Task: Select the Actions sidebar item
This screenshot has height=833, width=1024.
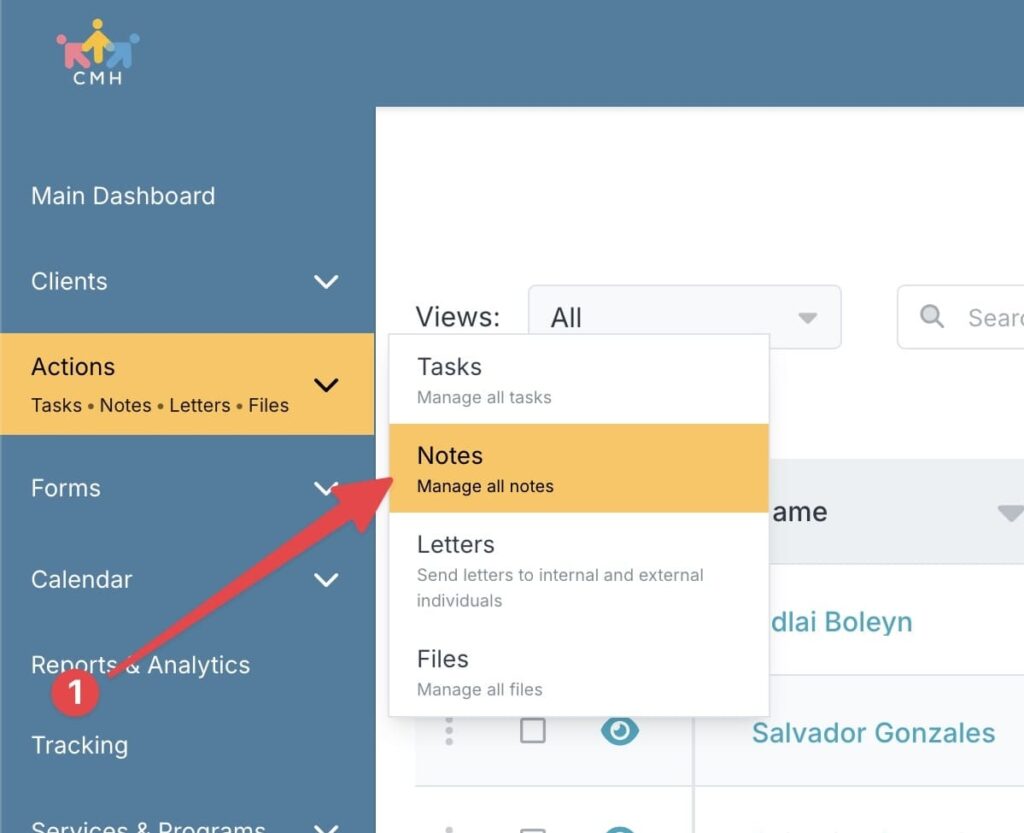Action: pos(187,384)
